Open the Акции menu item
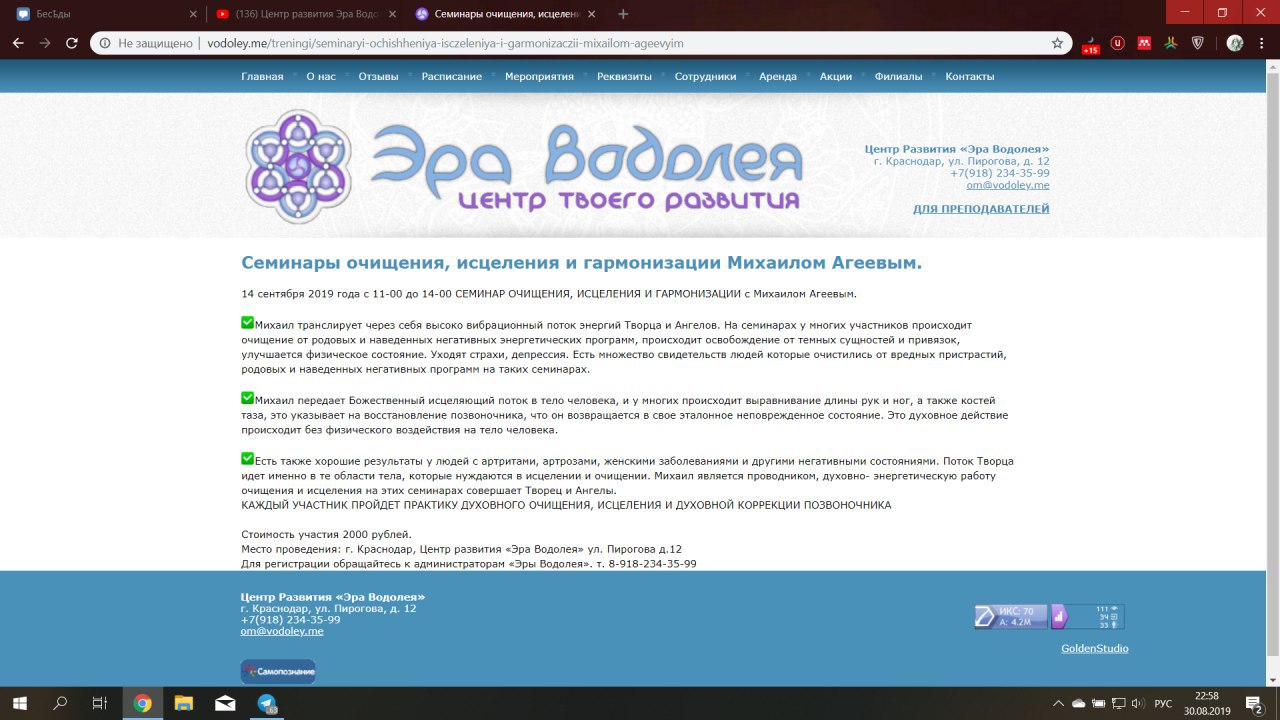This screenshot has width=1280, height=720. point(836,76)
